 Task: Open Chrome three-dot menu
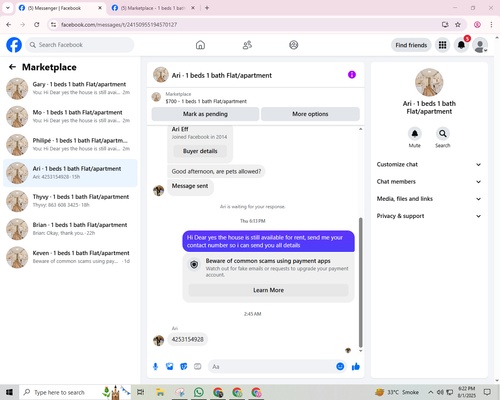(x=491, y=25)
